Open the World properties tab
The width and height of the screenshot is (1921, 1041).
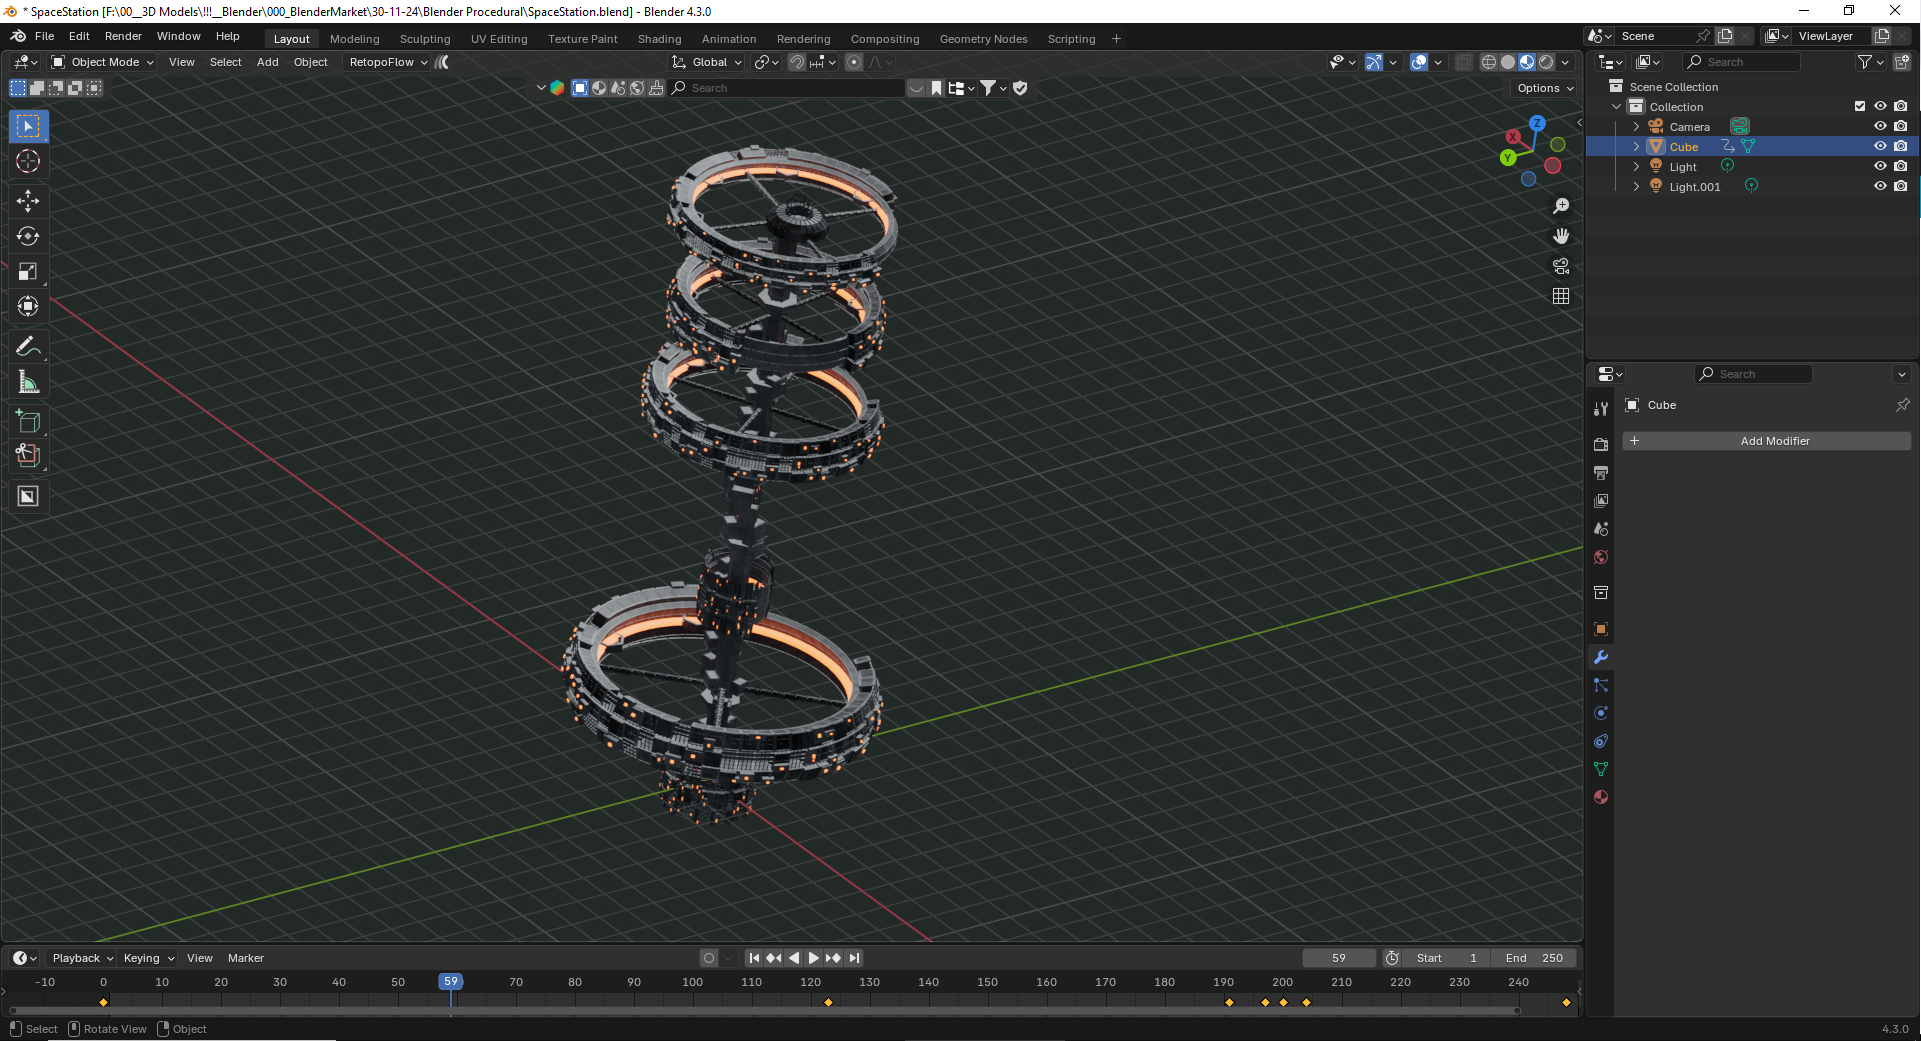click(x=1601, y=557)
